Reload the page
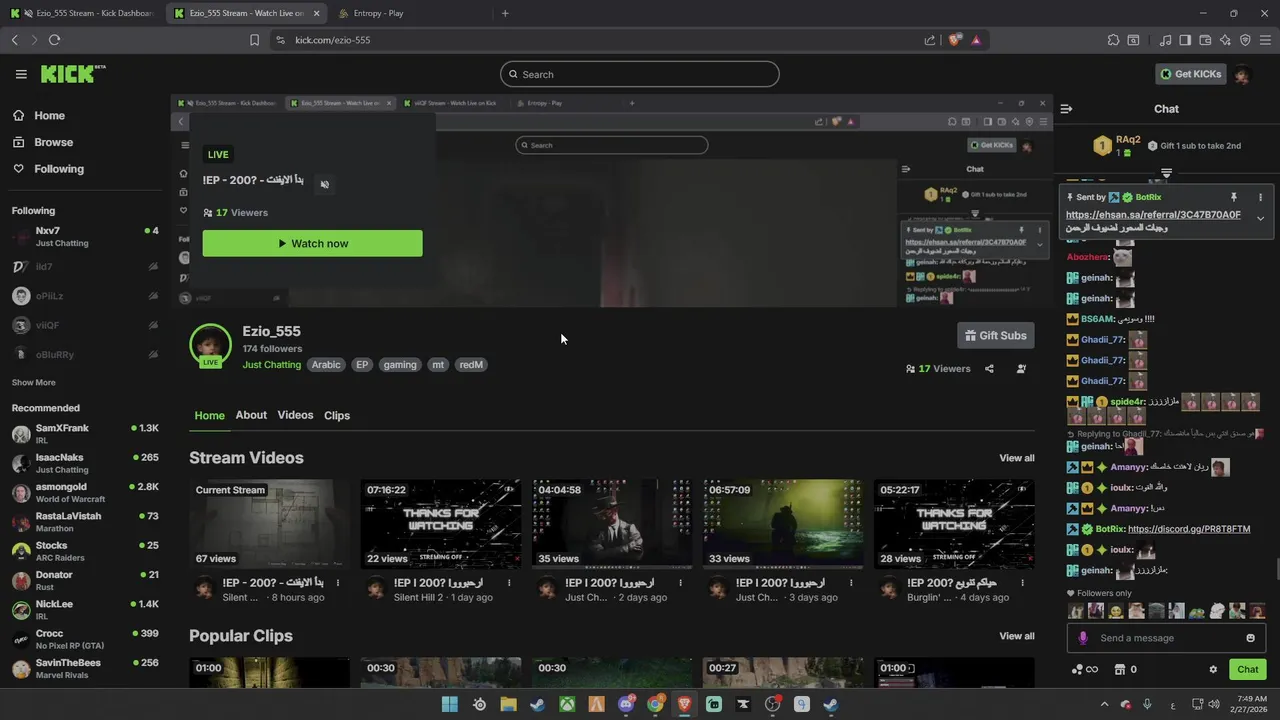 [54, 40]
